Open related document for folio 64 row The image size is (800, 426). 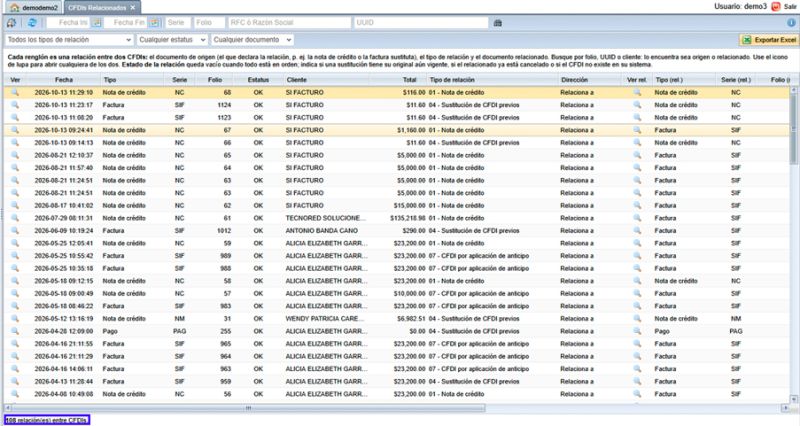(x=637, y=168)
